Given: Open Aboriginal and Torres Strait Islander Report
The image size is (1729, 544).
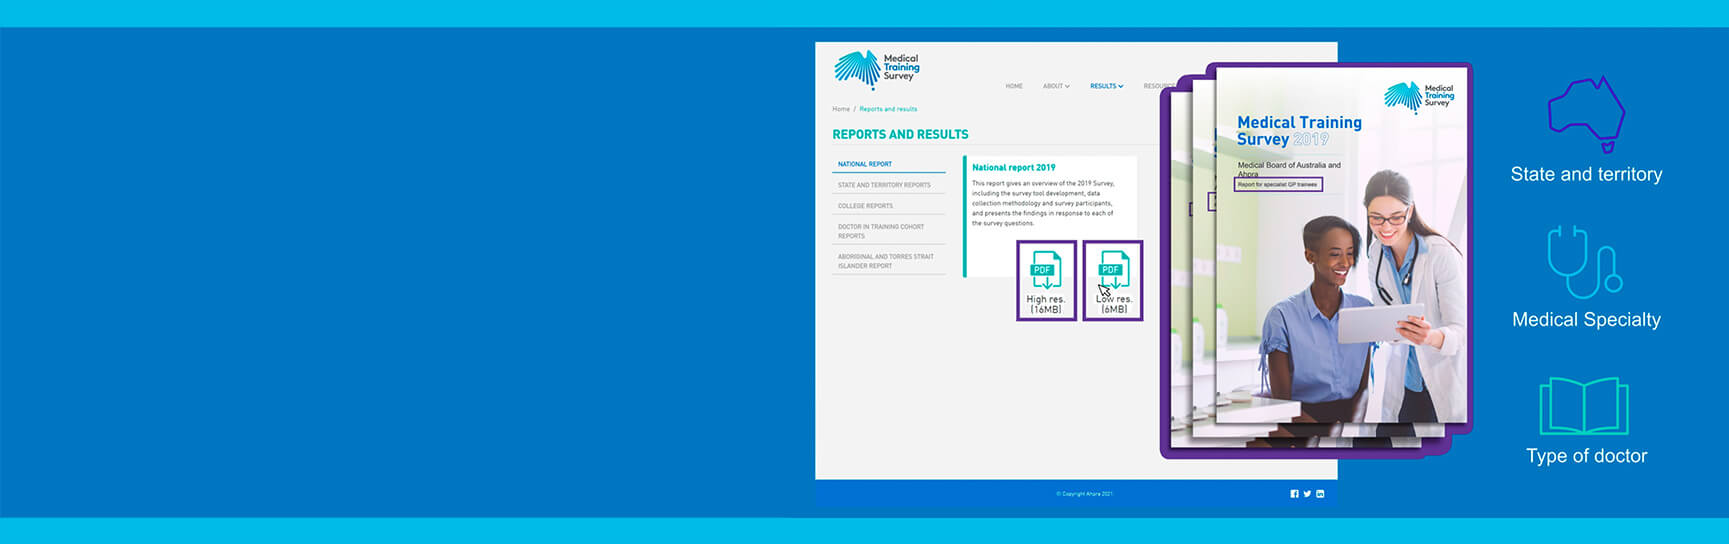Looking at the screenshot, I should [x=886, y=261].
